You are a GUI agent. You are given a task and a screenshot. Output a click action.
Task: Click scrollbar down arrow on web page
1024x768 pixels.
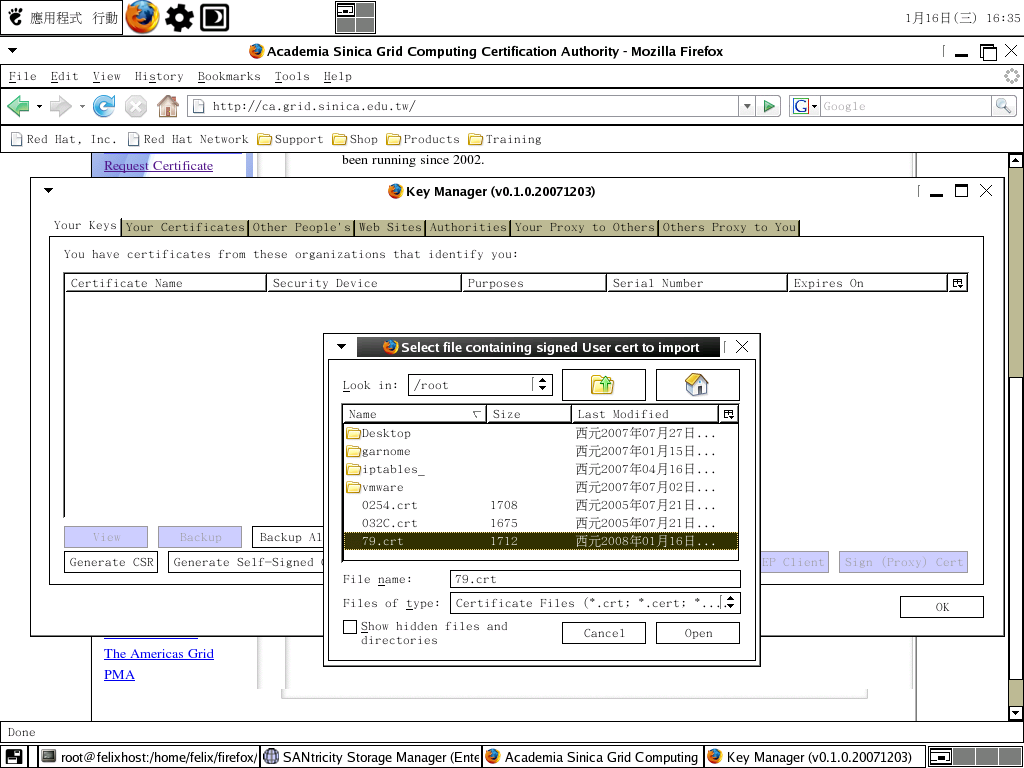[x=1015, y=712]
